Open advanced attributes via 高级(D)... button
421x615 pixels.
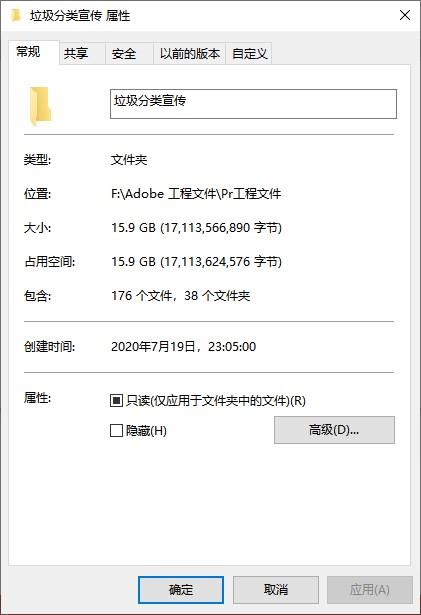coord(334,430)
